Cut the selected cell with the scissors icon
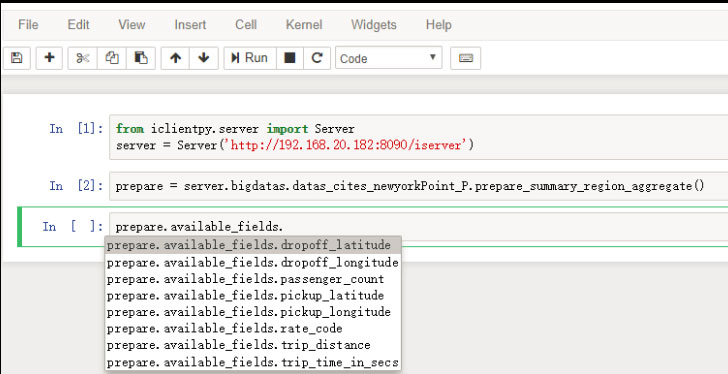 pyautogui.click(x=83, y=58)
